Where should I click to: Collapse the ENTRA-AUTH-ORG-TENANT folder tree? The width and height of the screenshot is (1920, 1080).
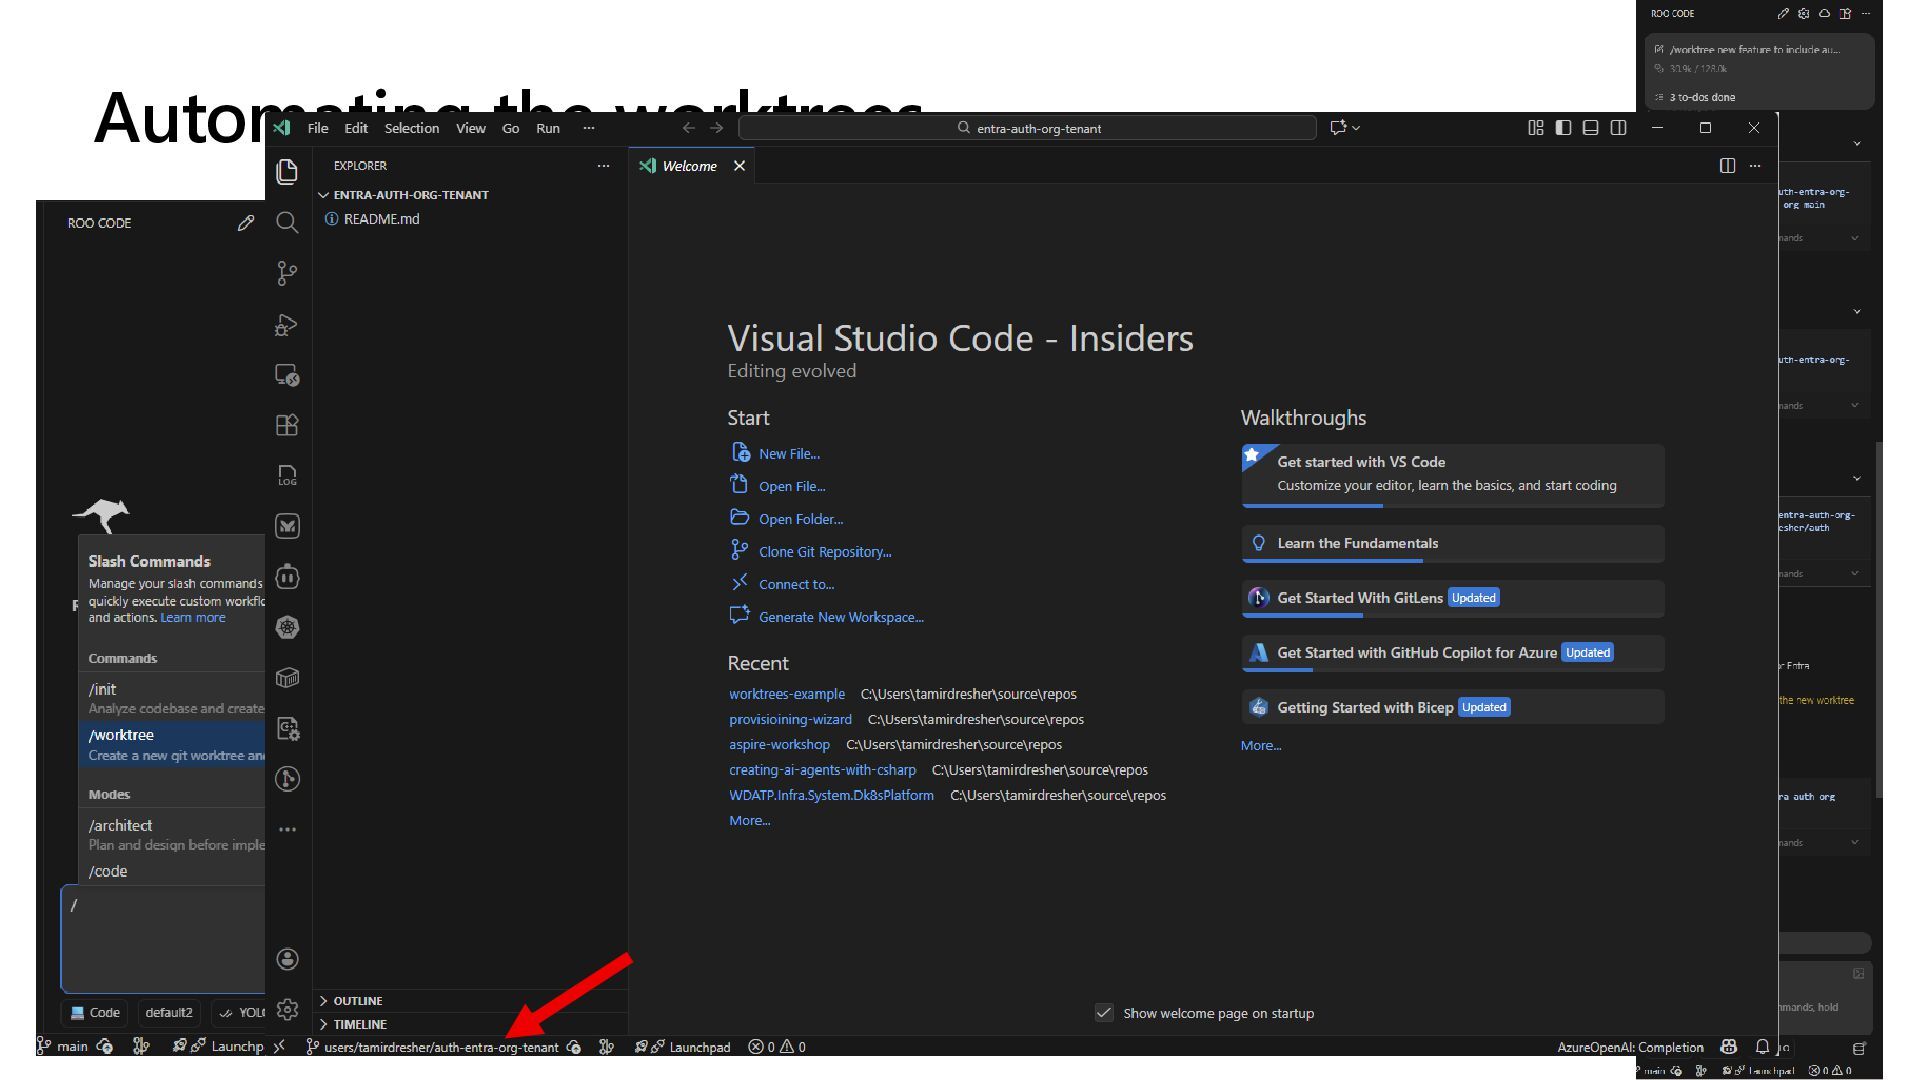(410, 195)
